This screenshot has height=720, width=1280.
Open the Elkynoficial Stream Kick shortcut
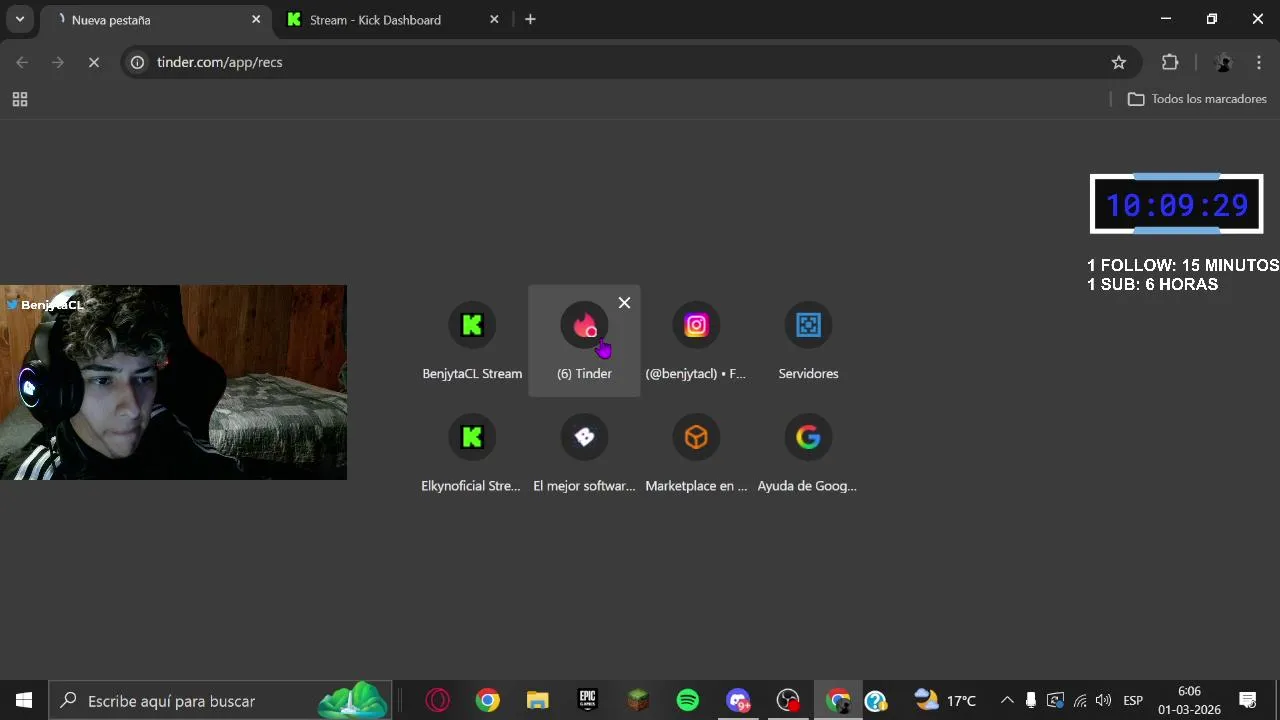tap(472, 453)
